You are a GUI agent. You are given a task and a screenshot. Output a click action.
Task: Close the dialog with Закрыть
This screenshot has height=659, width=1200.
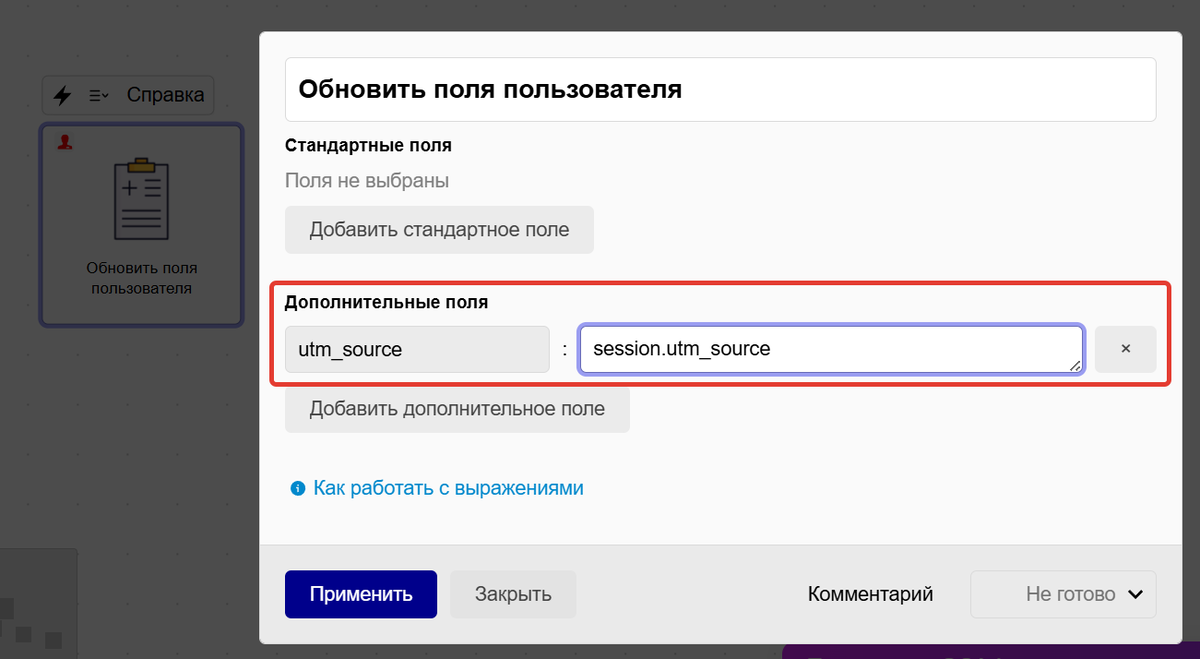pyautogui.click(x=512, y=594)
